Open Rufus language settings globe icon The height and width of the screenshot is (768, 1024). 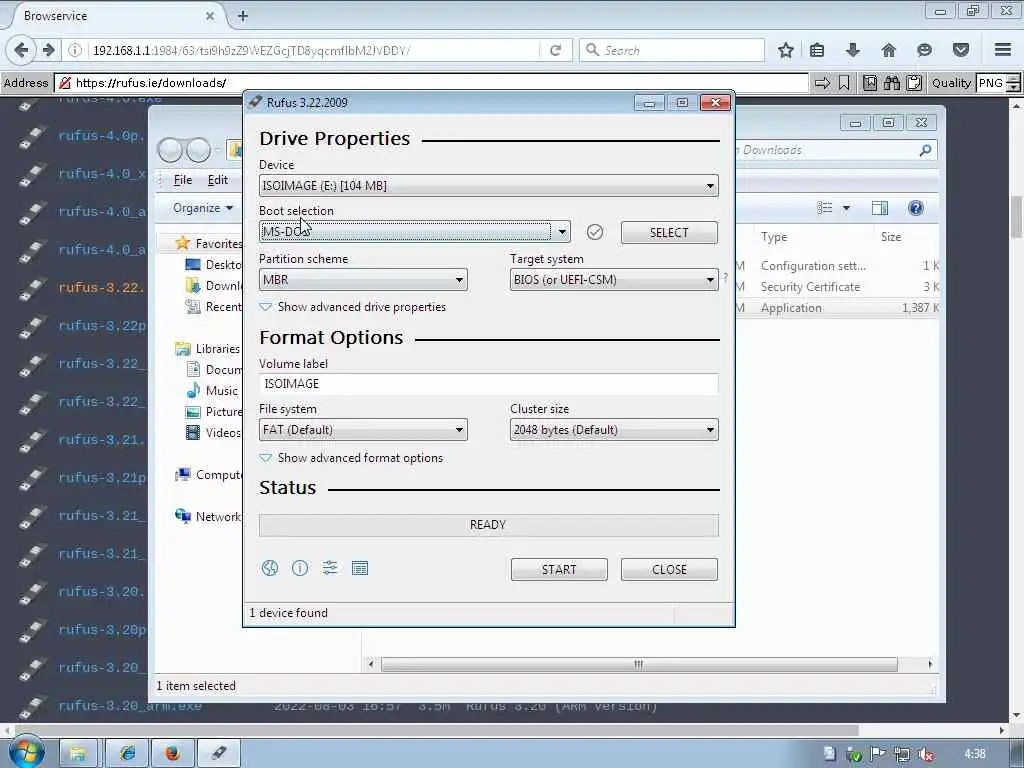270,568
